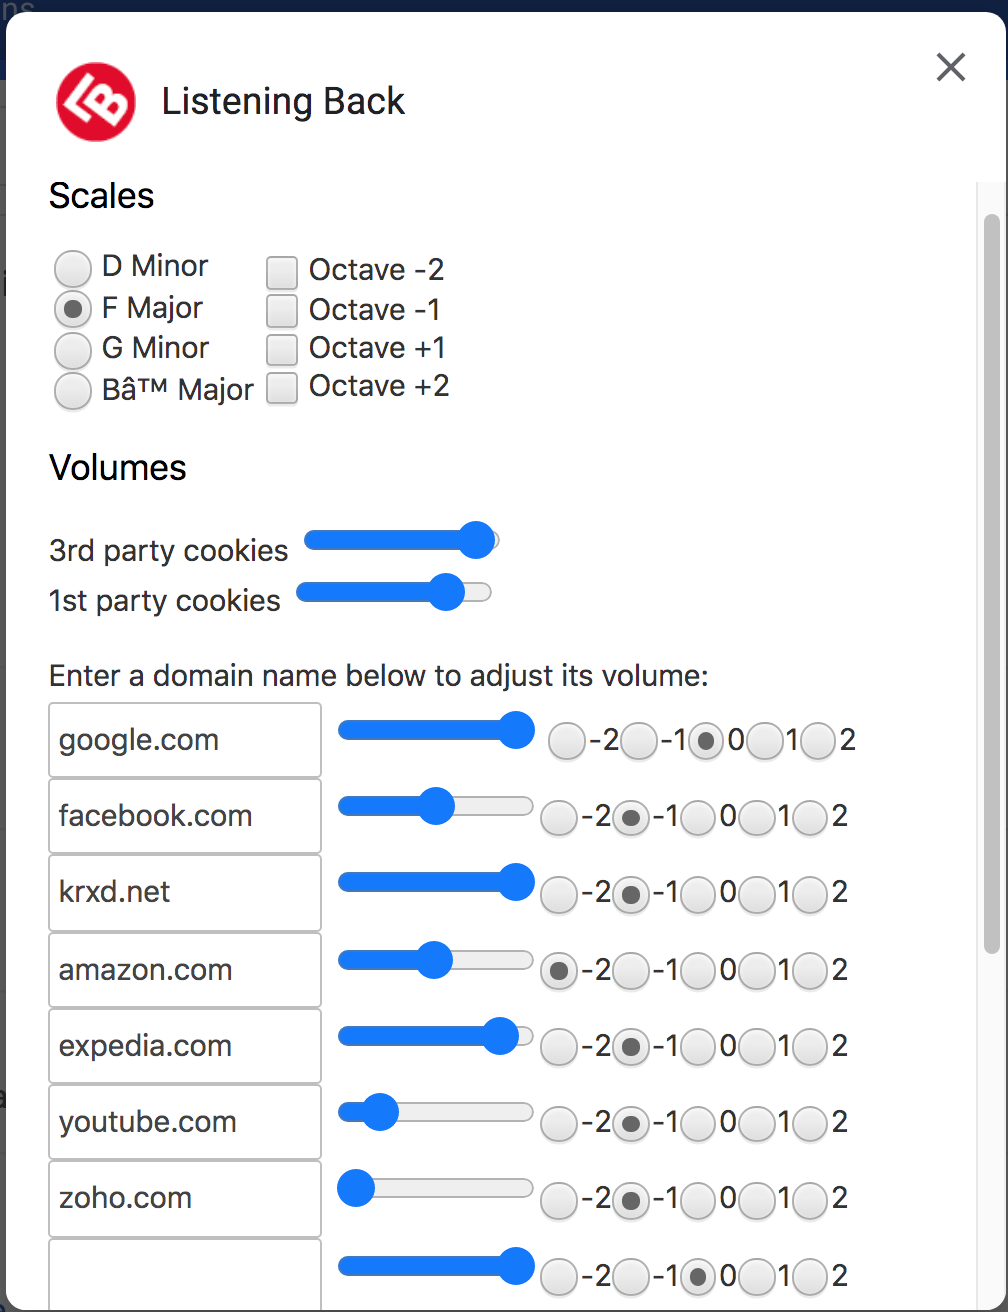The width and height of the screenshot is (1008, 1312).
Task: Click the 1st party cookies volume slider
Action: 394,592
